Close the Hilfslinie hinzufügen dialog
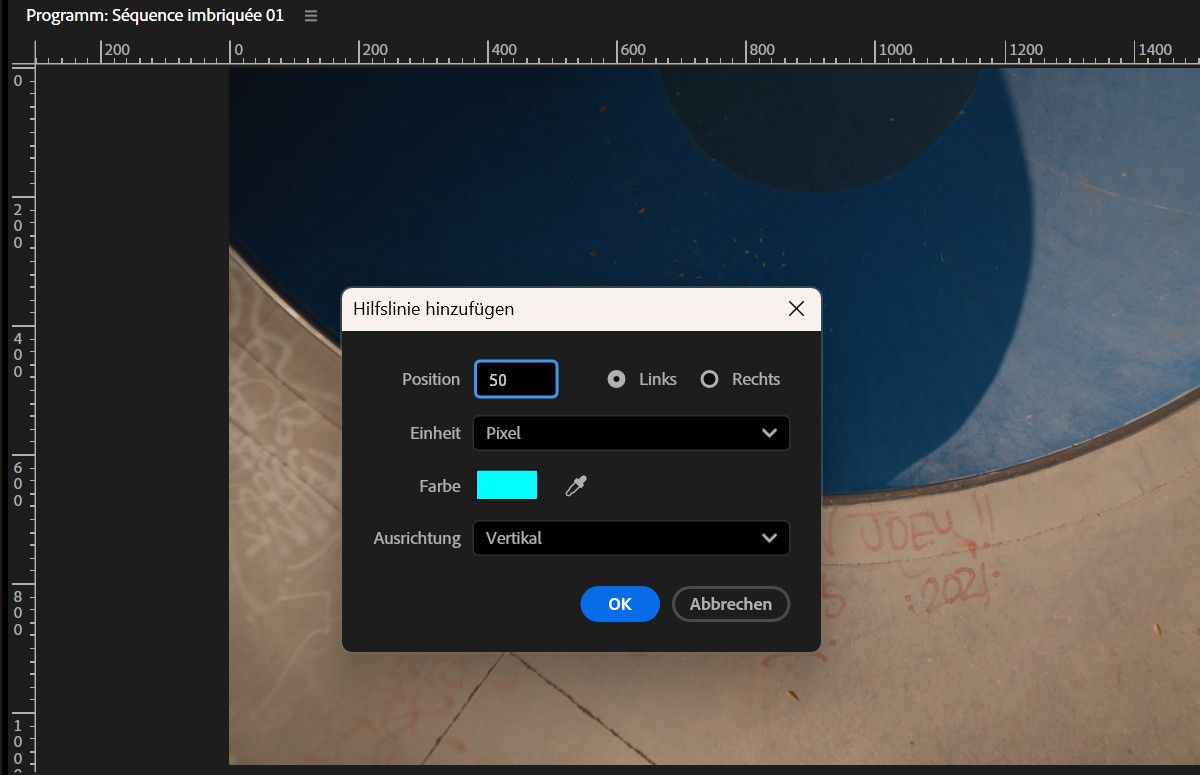 pos(796,309)
